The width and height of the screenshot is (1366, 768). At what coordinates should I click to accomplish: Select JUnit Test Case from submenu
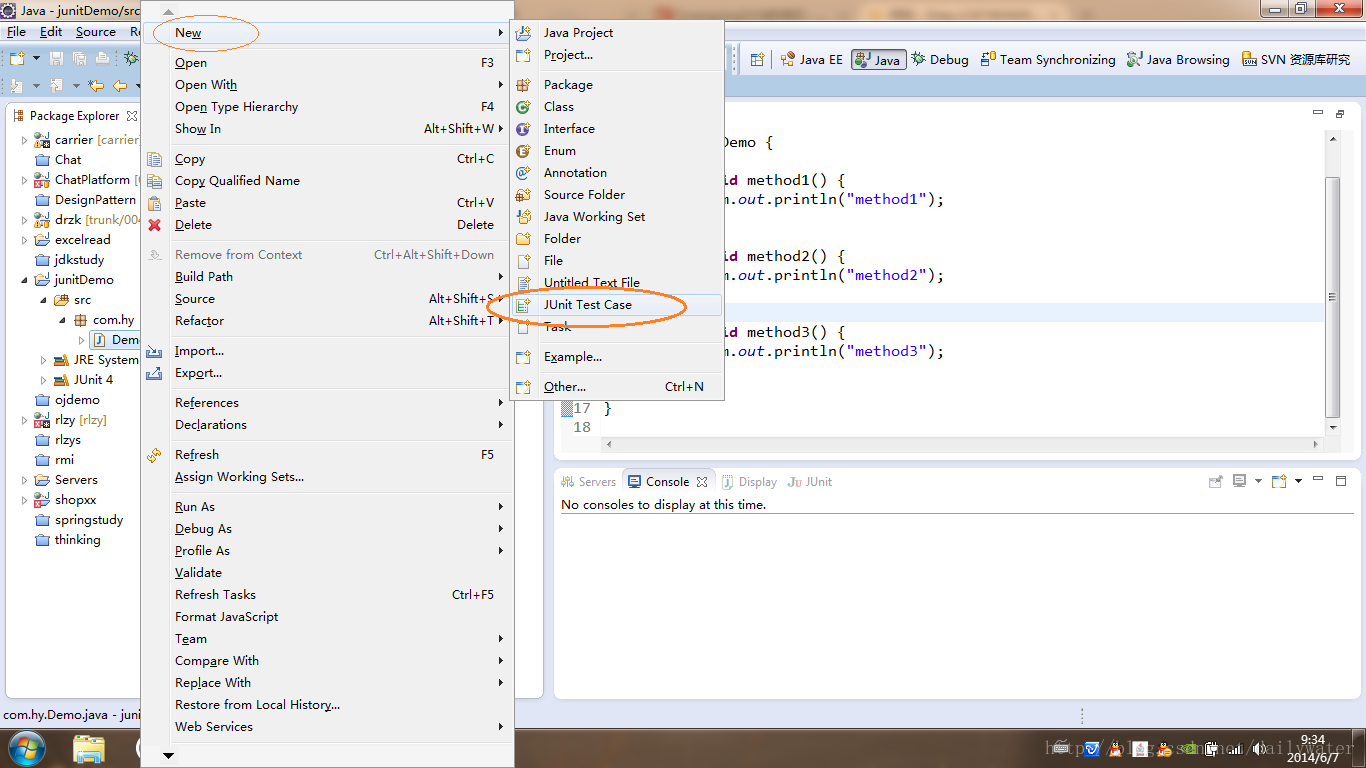tap(616, 305)
